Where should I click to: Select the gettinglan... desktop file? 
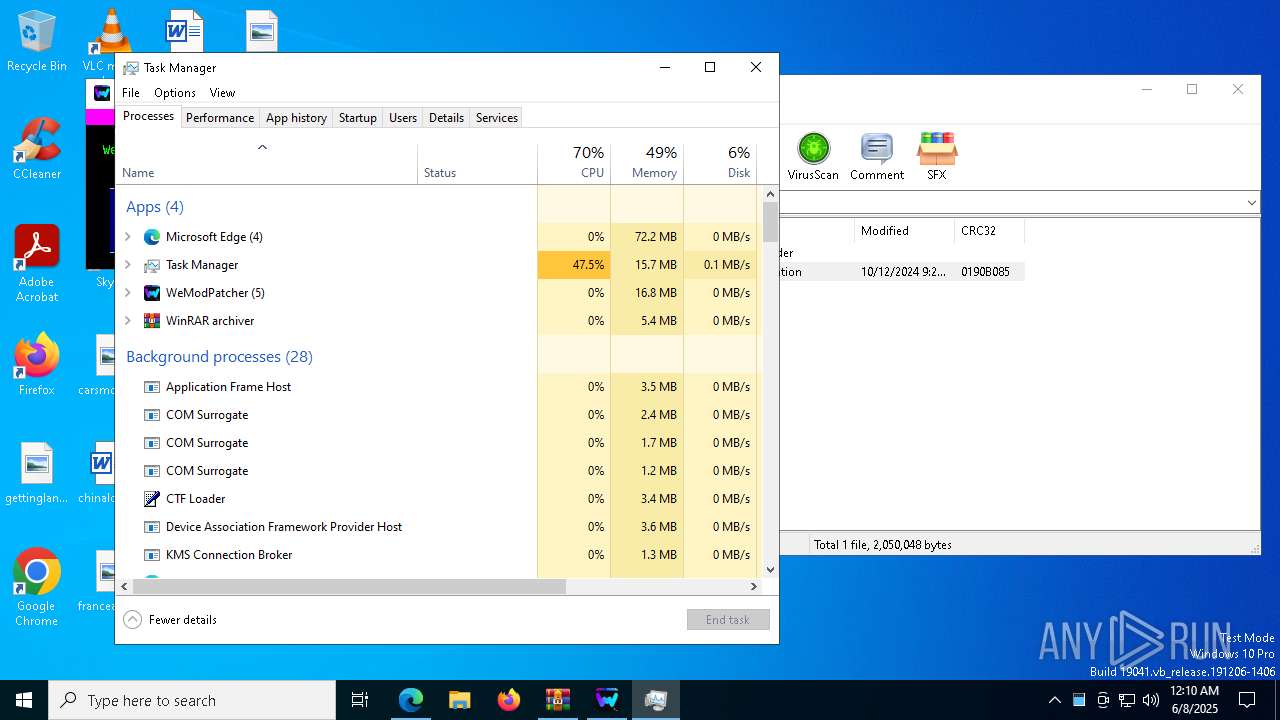[x=37, y=474]
